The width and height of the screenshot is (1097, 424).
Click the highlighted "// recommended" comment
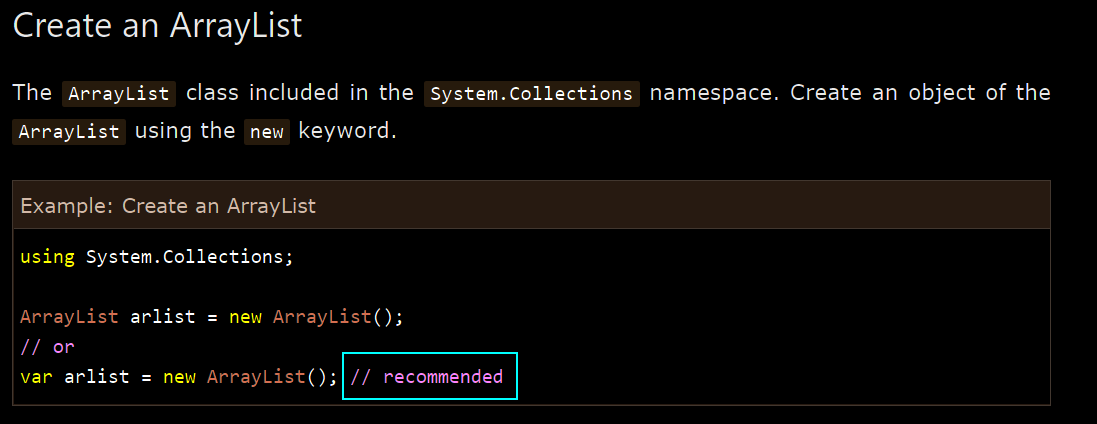pyautogui.click(x=426, y=376)
